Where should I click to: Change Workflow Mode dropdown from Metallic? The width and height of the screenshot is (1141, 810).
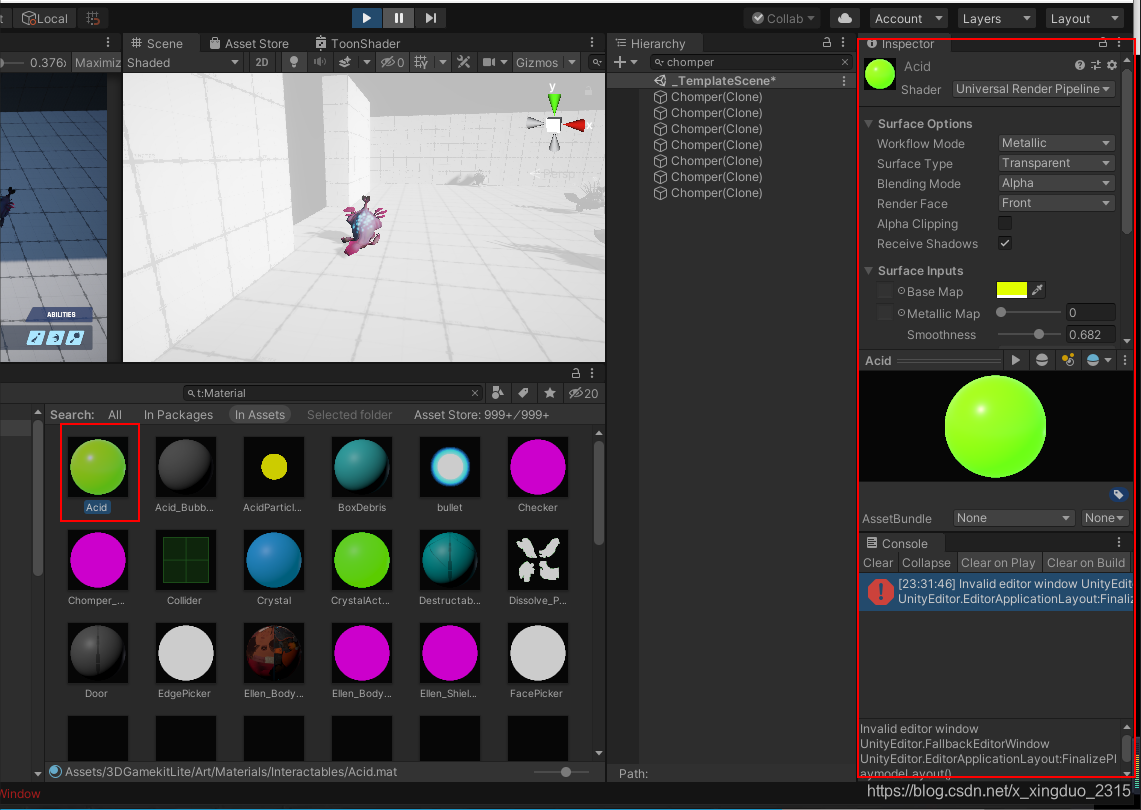1056,143
